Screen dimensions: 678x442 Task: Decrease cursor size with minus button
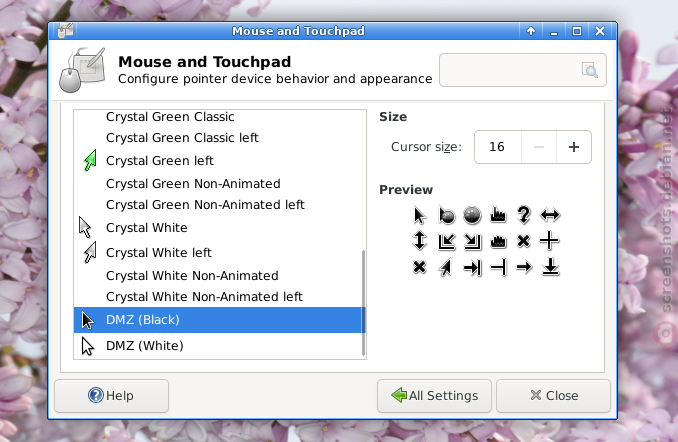(539, 147)
